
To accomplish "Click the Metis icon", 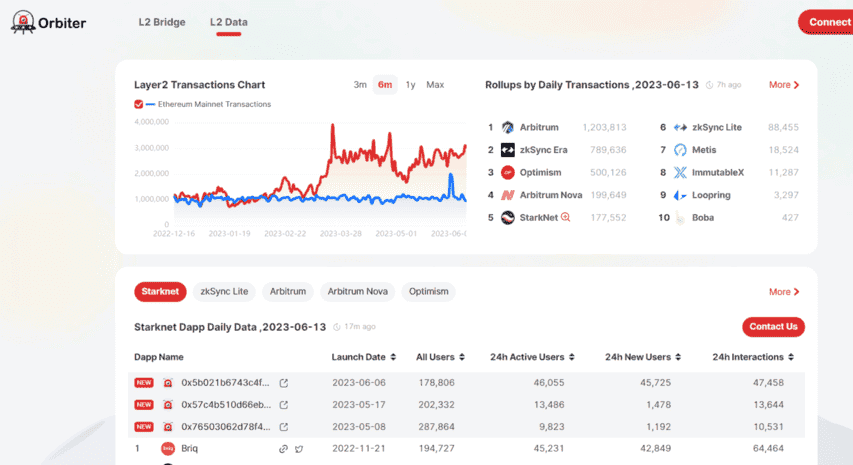I will pos(680,150).
